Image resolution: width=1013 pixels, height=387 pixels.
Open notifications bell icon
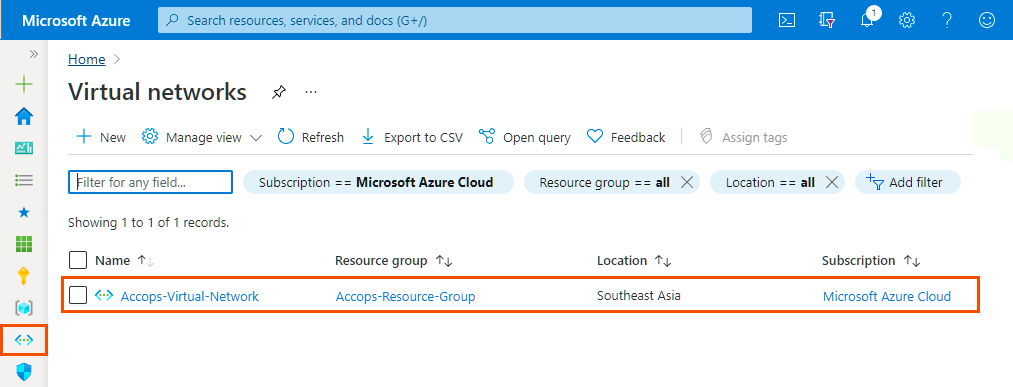pos(868,21)
